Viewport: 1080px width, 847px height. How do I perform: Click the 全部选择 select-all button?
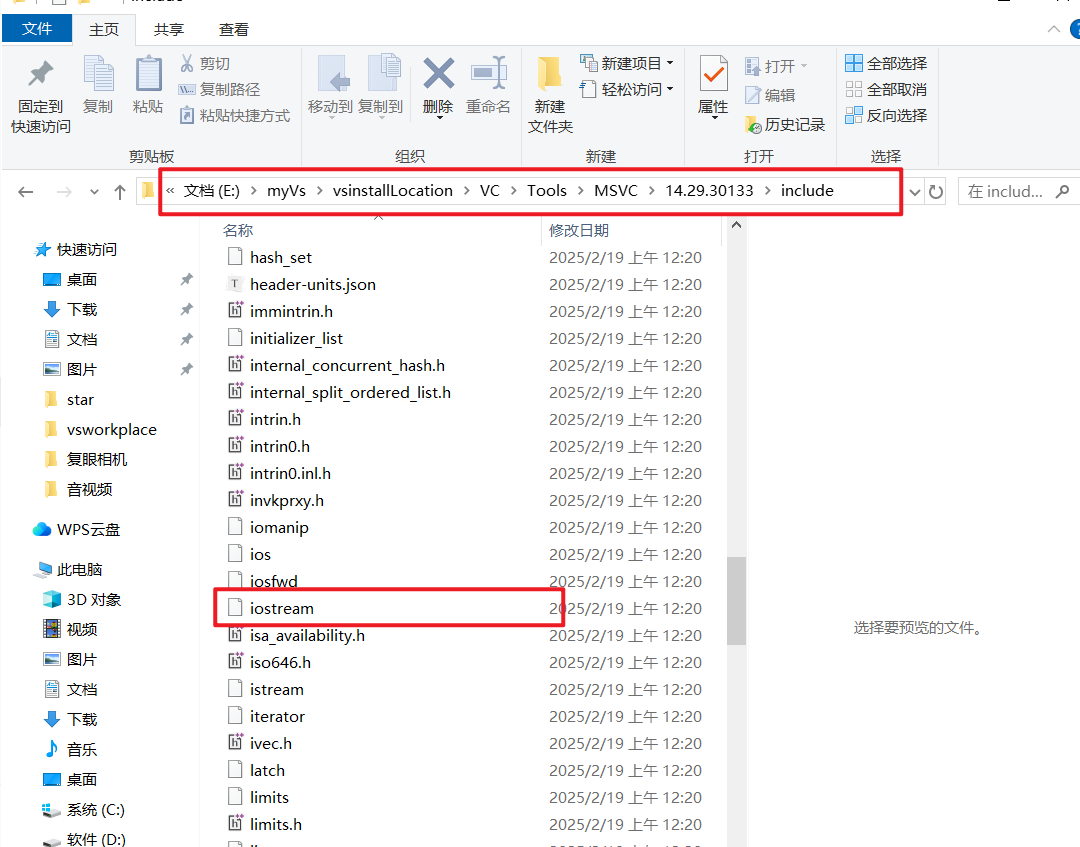884,62
